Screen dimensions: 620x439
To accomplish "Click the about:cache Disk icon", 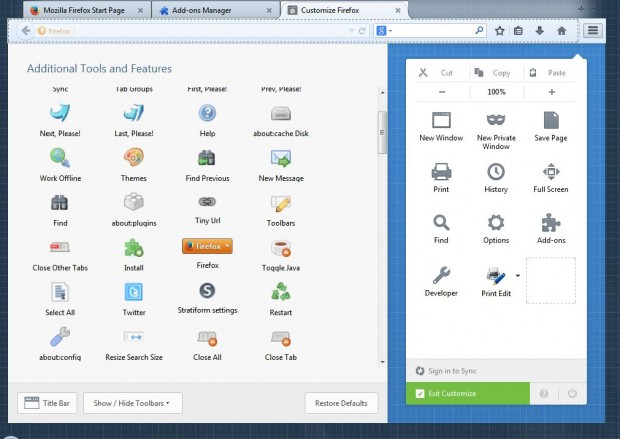I will 281,114.
